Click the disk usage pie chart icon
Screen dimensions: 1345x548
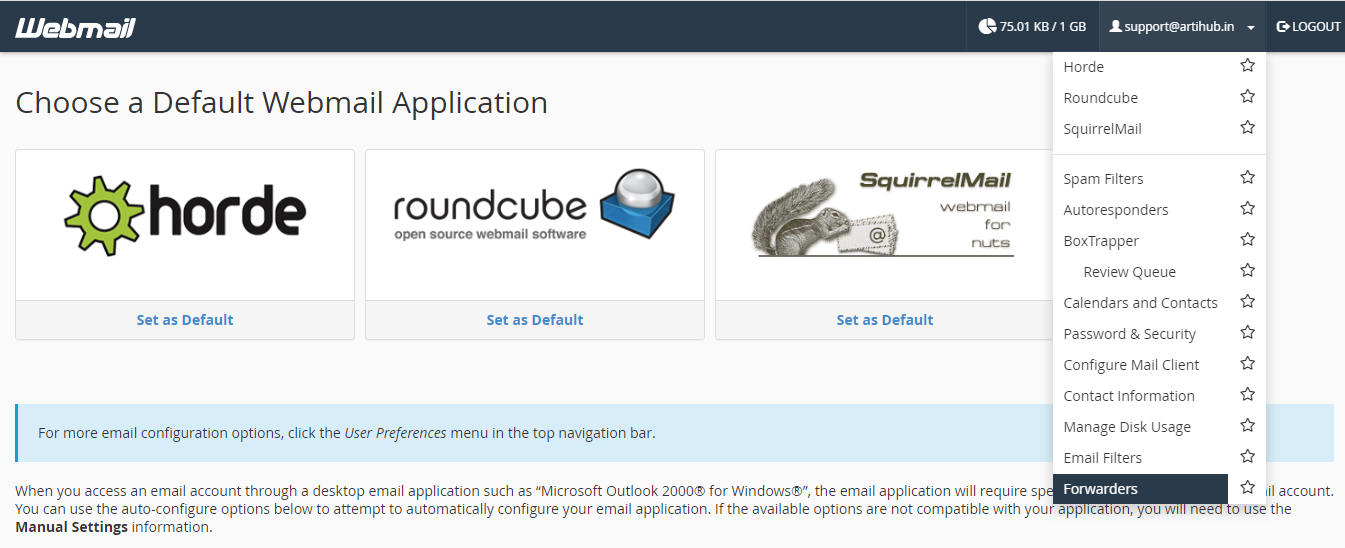(x=987, y=27)
